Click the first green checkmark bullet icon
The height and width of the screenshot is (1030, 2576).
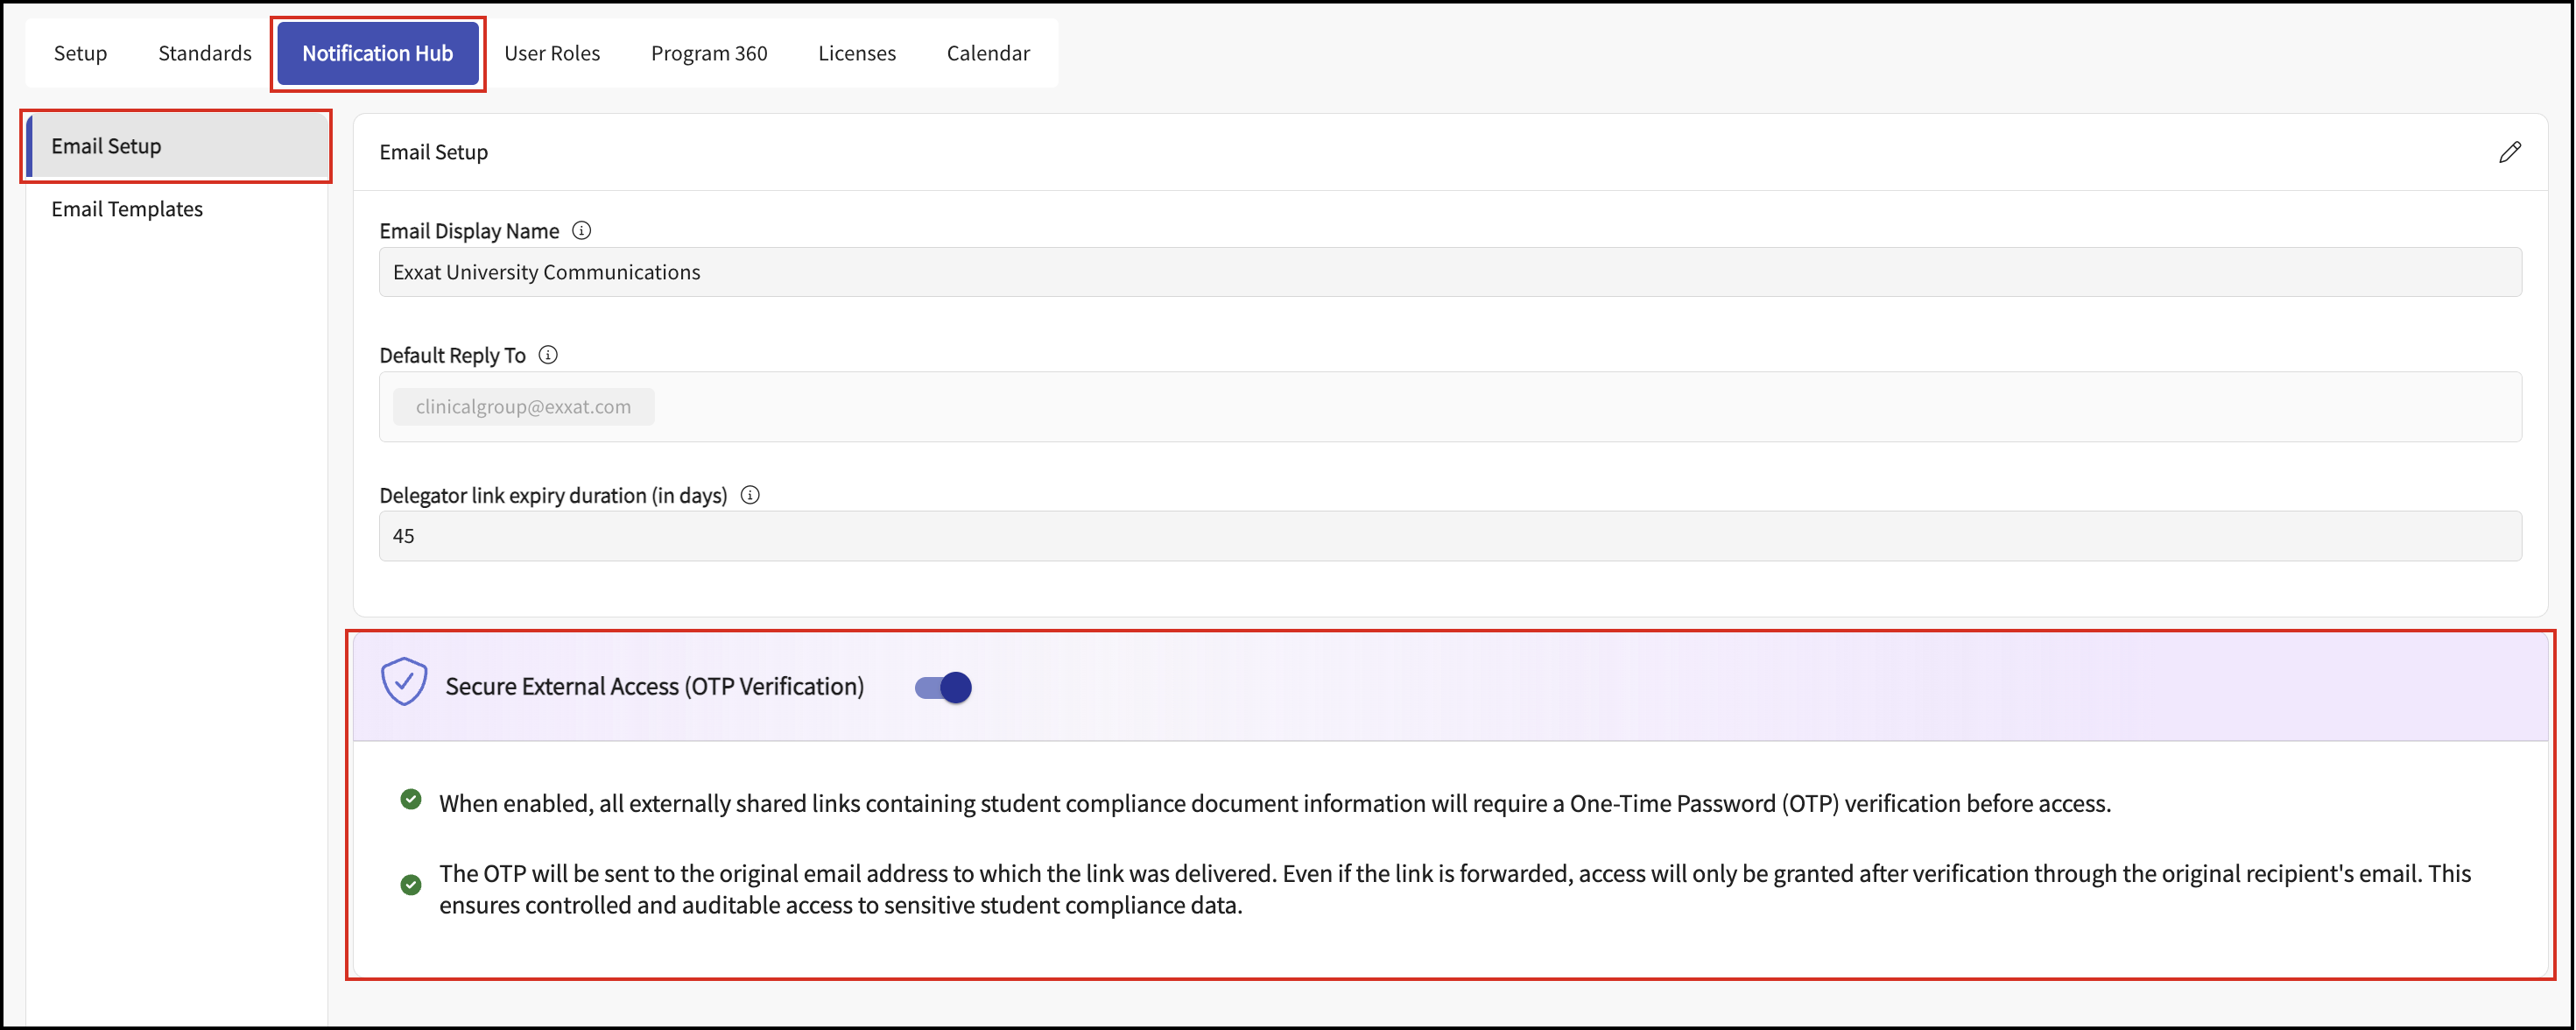(x=411, y=799)
